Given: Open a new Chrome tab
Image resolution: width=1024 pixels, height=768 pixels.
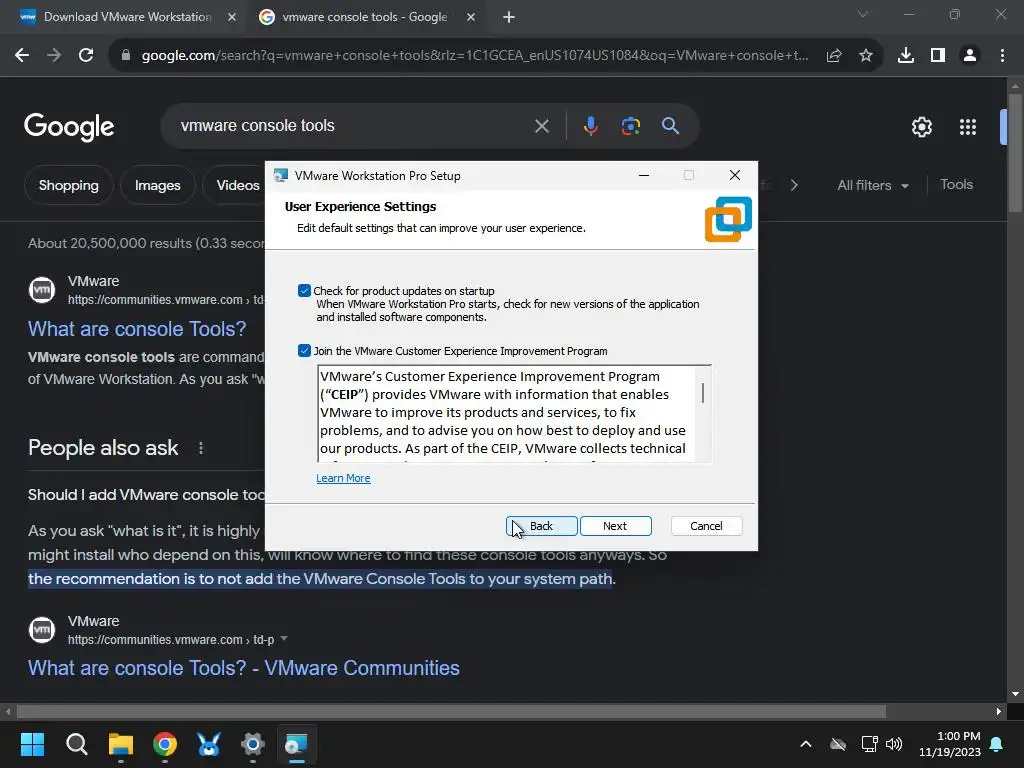Looking at the screenshot, I should [509, 17].
